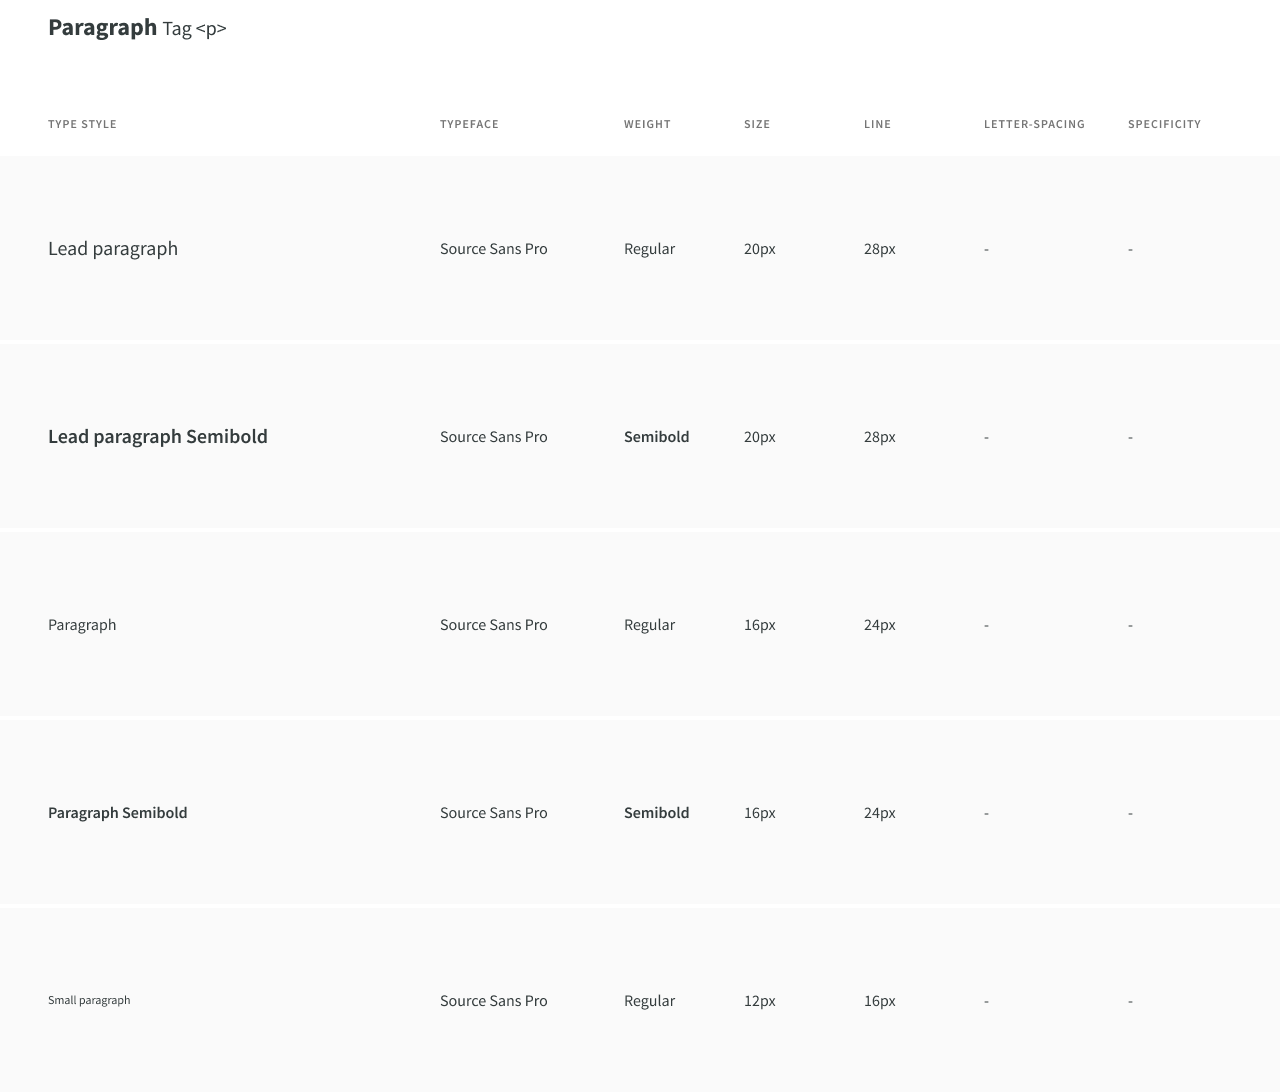Image resolution: width=1280 pixels, height=1092 pixels.
Task: Click 'Source Sans Pro' in Small paragraph row
Action: [494, 1001]
